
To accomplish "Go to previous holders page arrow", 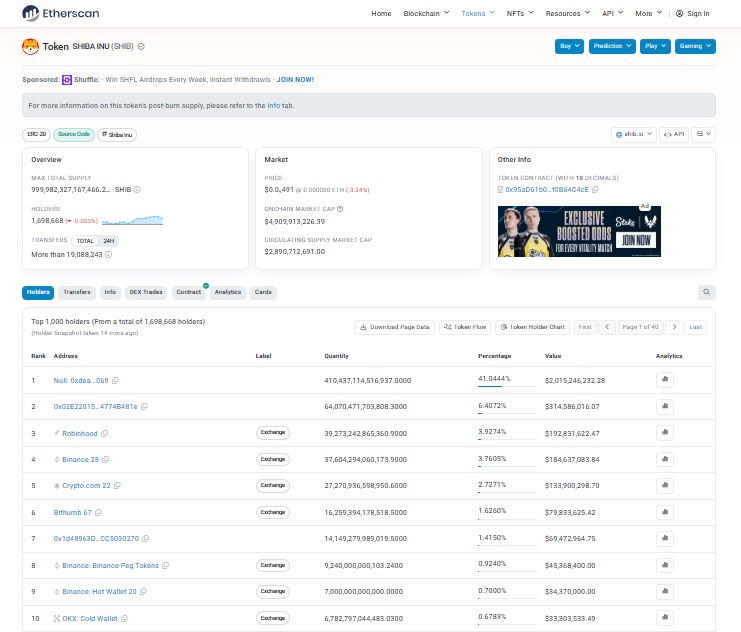I will coord(607,327).
